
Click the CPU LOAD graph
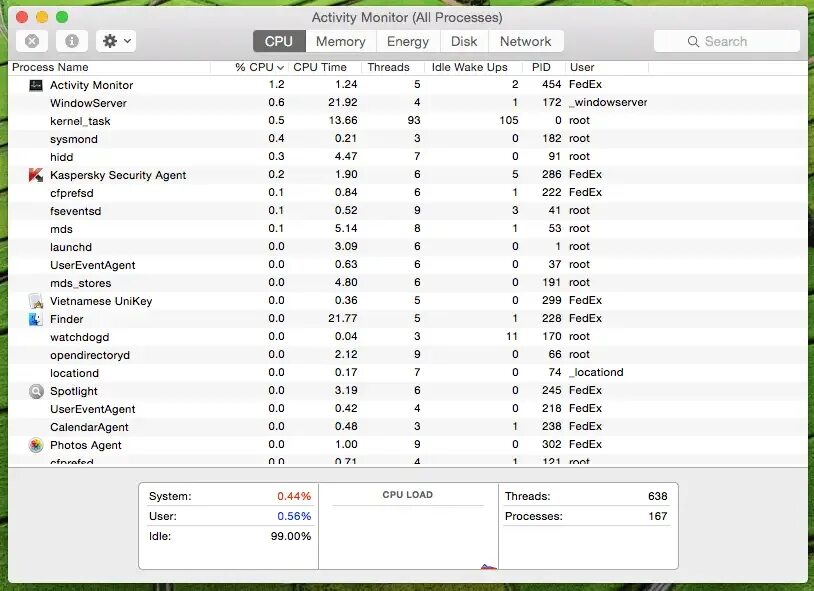click(408, 527)
